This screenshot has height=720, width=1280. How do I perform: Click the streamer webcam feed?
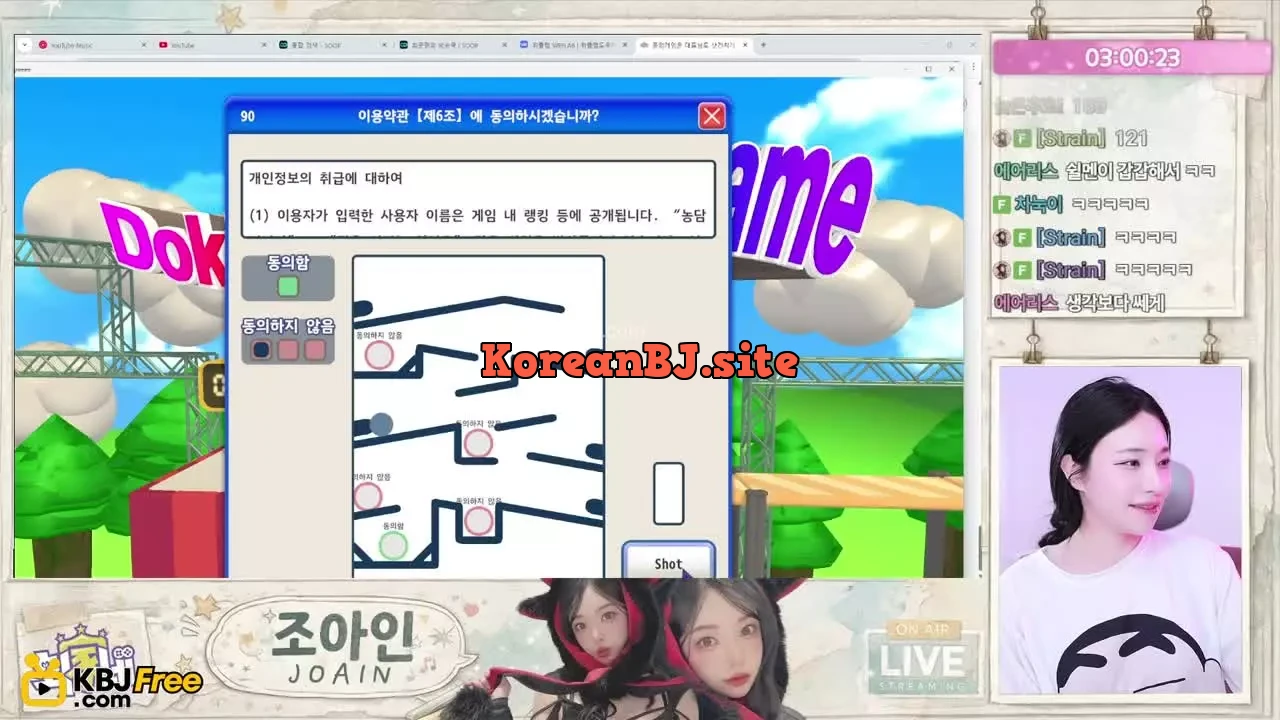click(x=1120, y=531)
